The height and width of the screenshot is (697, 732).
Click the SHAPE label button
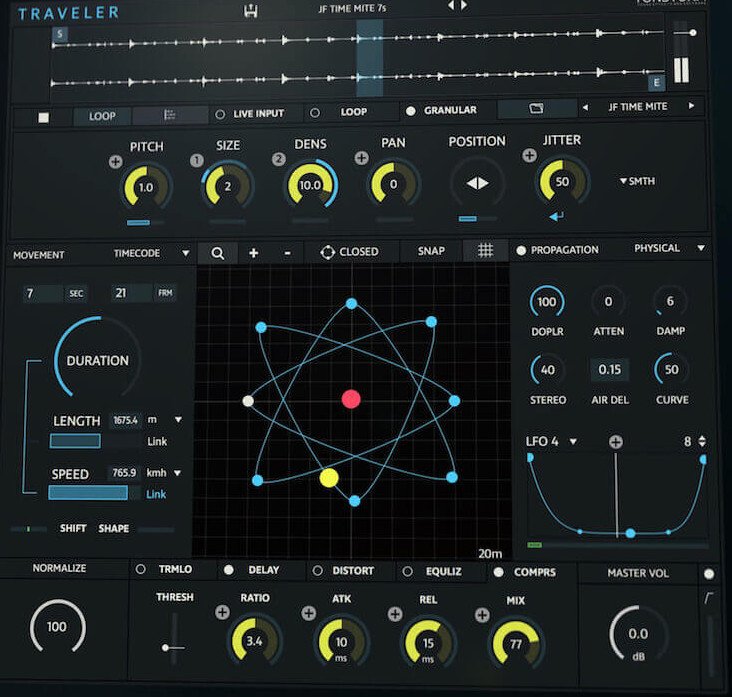click(113, 528)
